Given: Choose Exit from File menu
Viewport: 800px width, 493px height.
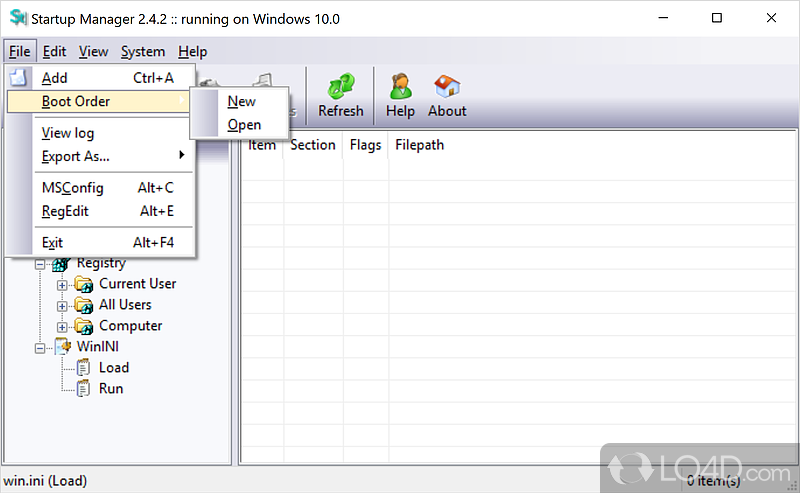Looking at the screenshot, I should point(100,242).
